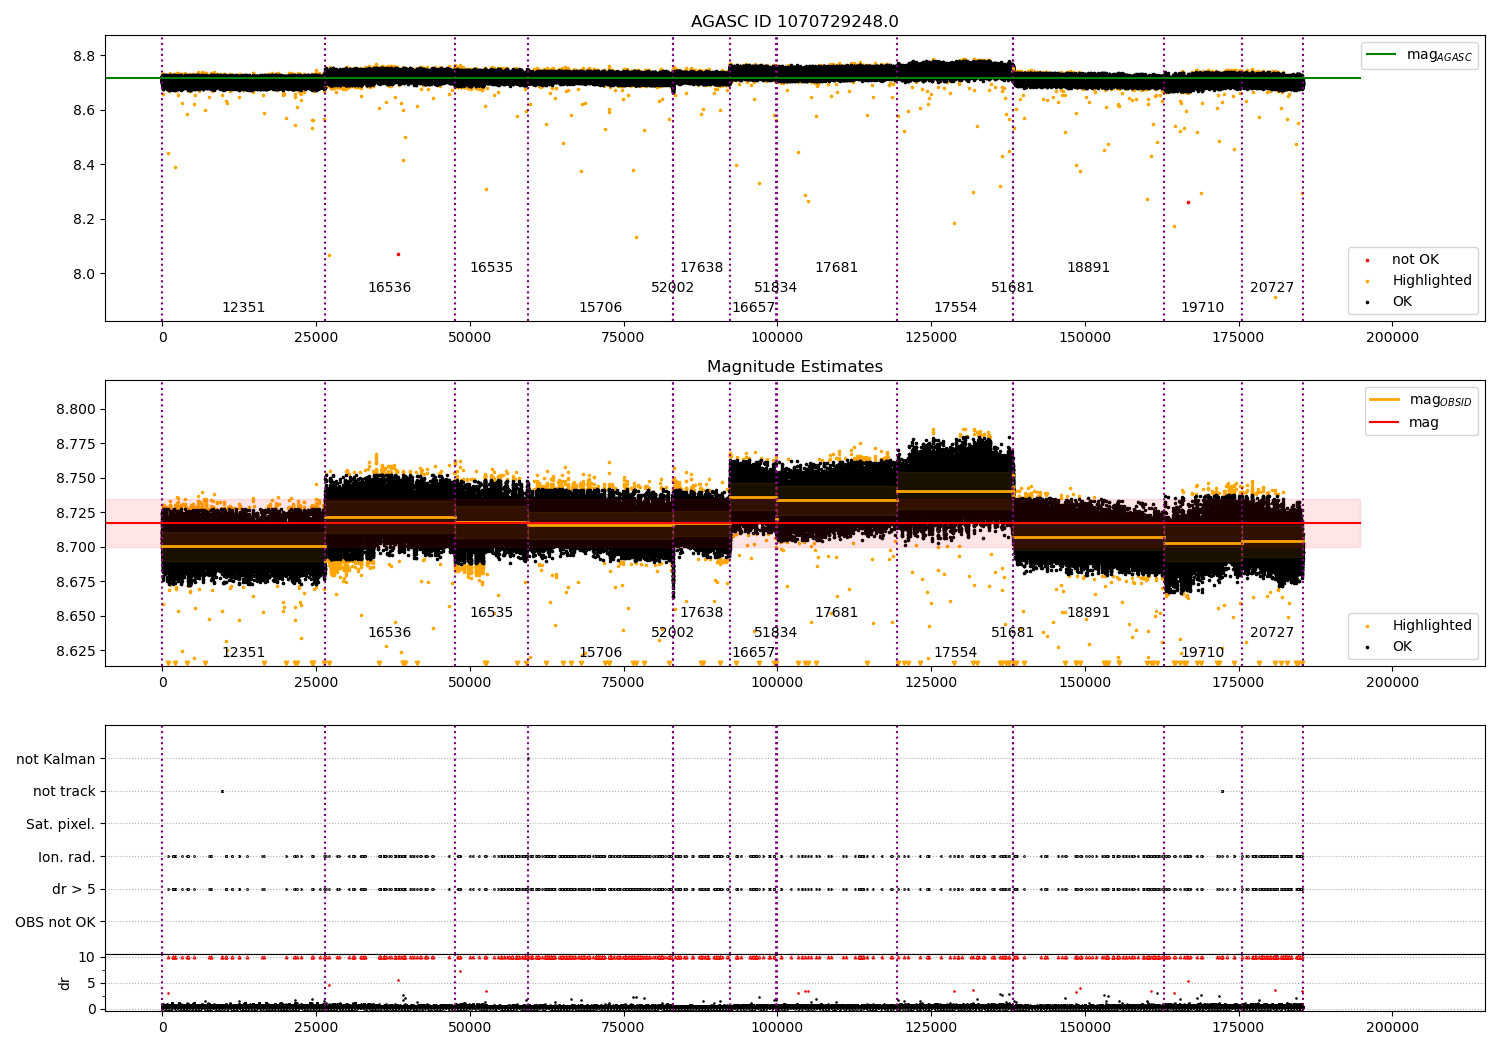Click the 8.0 y-axis tick label
Screen dimensions: 1500x1050
(x=83, y=274)
